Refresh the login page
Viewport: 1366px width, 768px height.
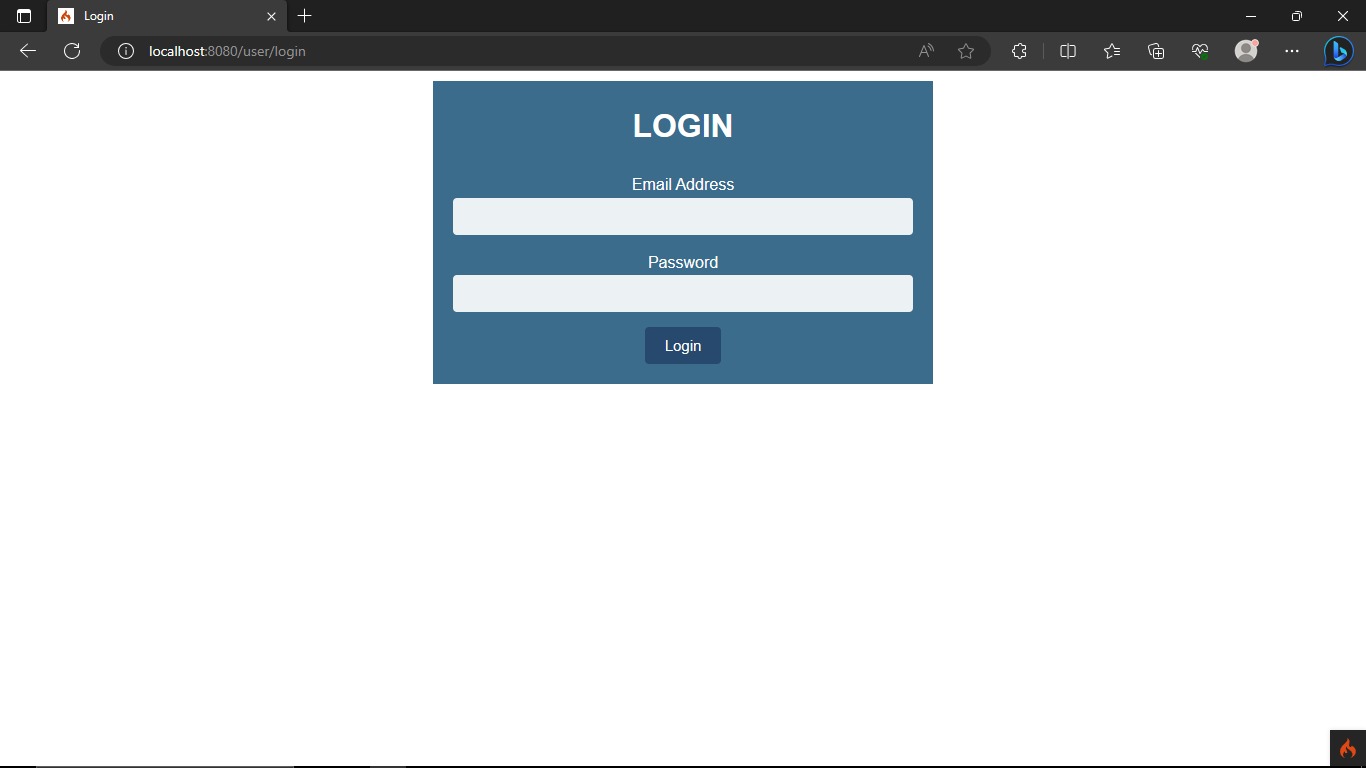click(x=71, y=51)
